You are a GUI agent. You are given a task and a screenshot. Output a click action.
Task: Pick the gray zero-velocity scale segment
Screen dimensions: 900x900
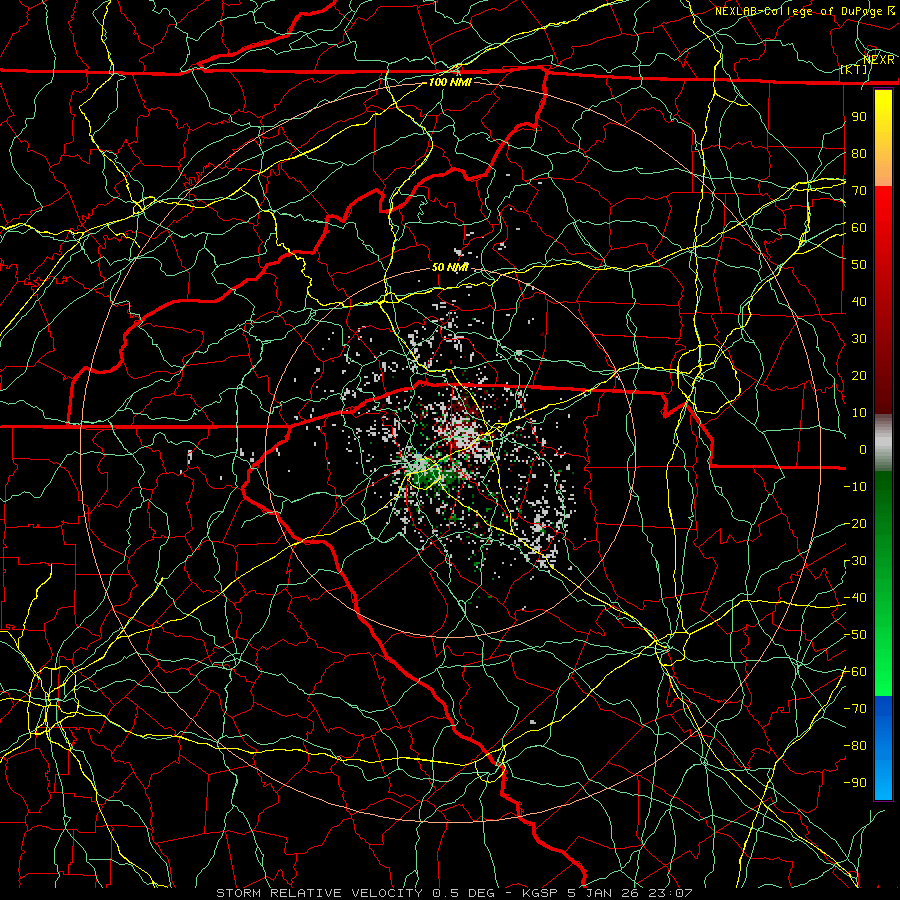(x=883, y=442)
